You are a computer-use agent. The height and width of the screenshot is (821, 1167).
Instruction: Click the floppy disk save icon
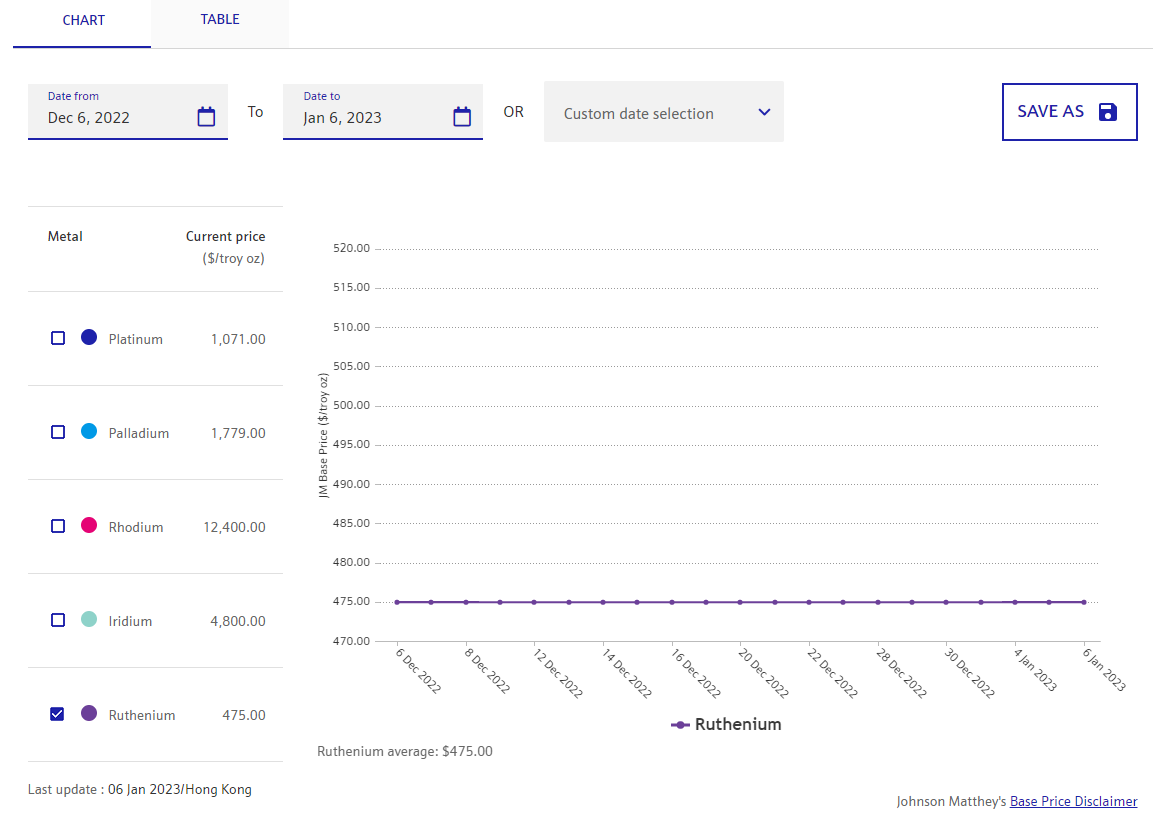point(1108,112)
